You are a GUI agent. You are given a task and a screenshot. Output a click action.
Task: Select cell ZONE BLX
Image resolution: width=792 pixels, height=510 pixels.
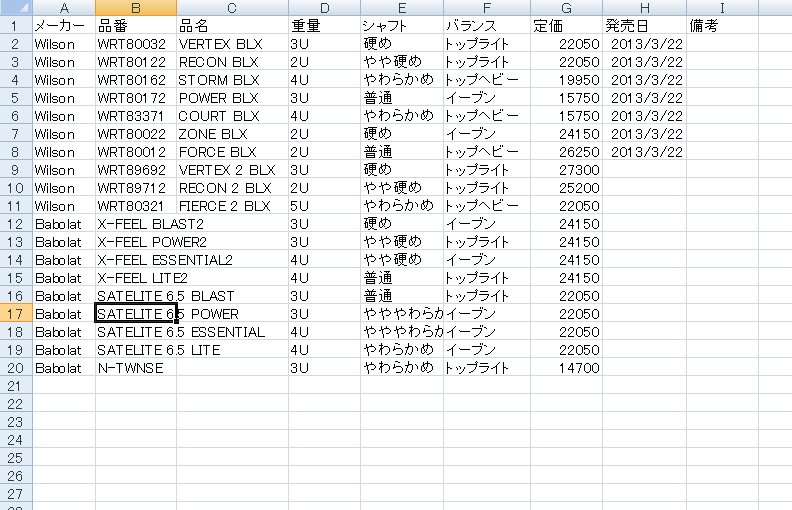point(232,133)
